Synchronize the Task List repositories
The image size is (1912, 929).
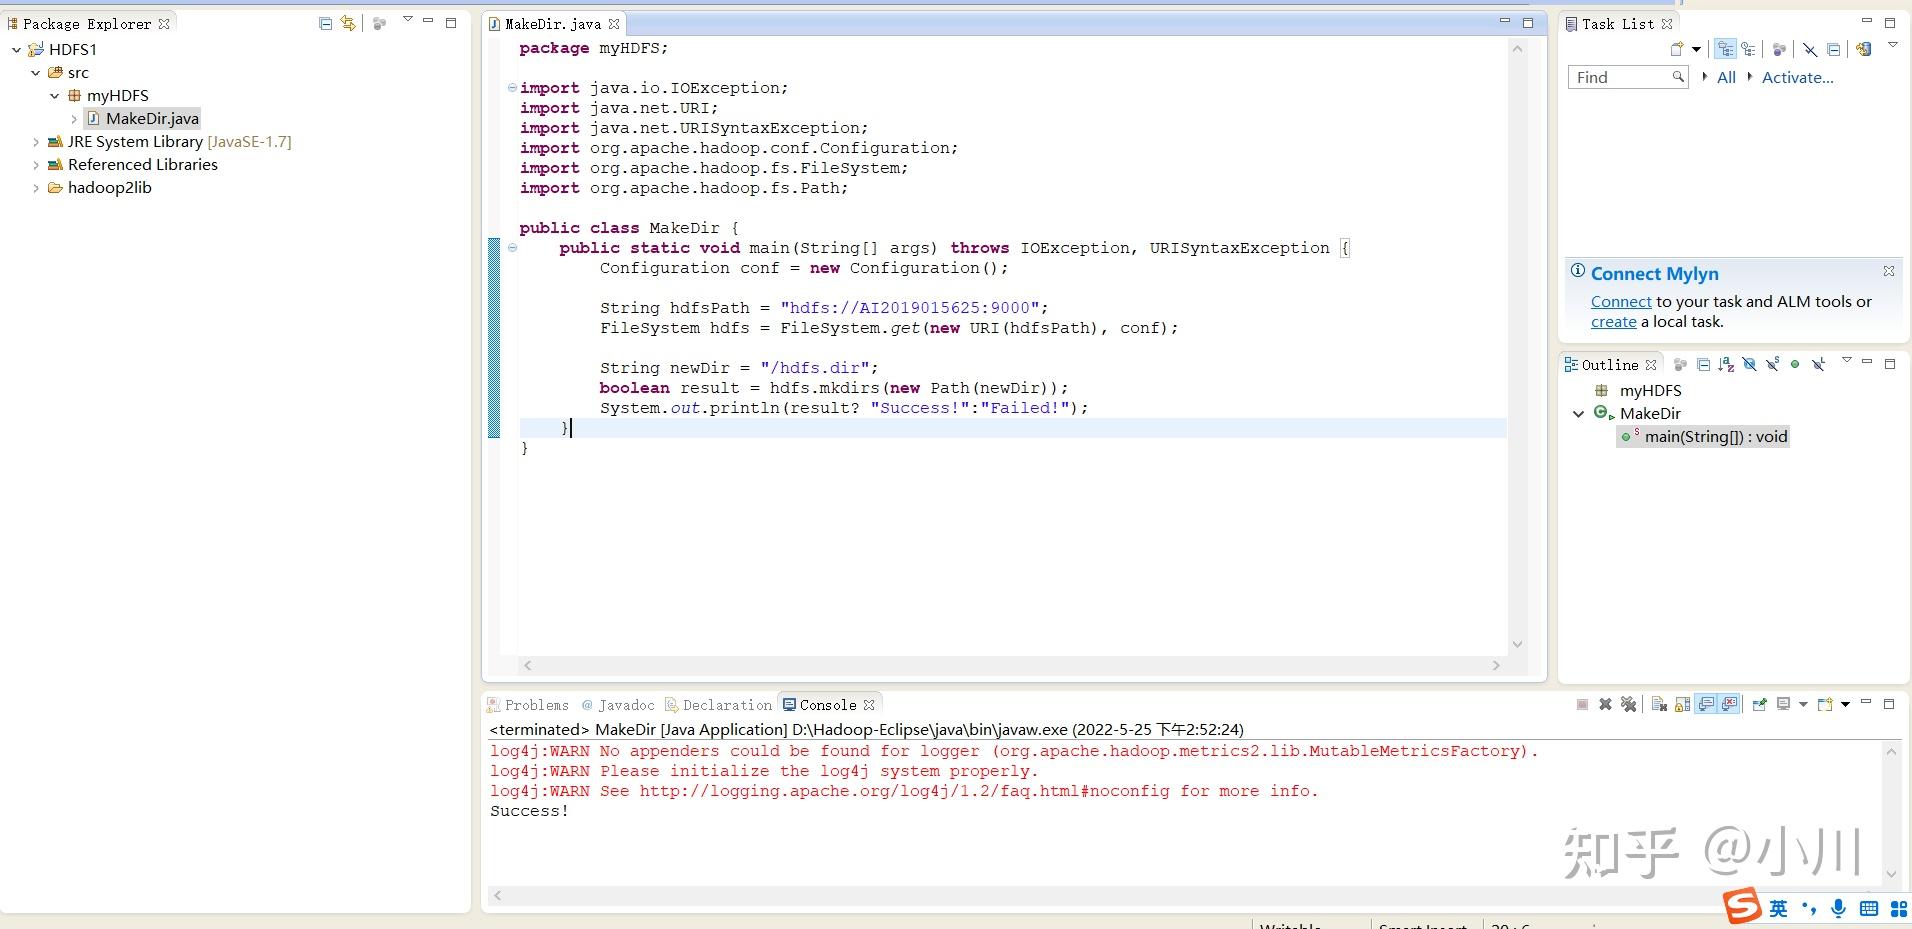click(1864, 48)
